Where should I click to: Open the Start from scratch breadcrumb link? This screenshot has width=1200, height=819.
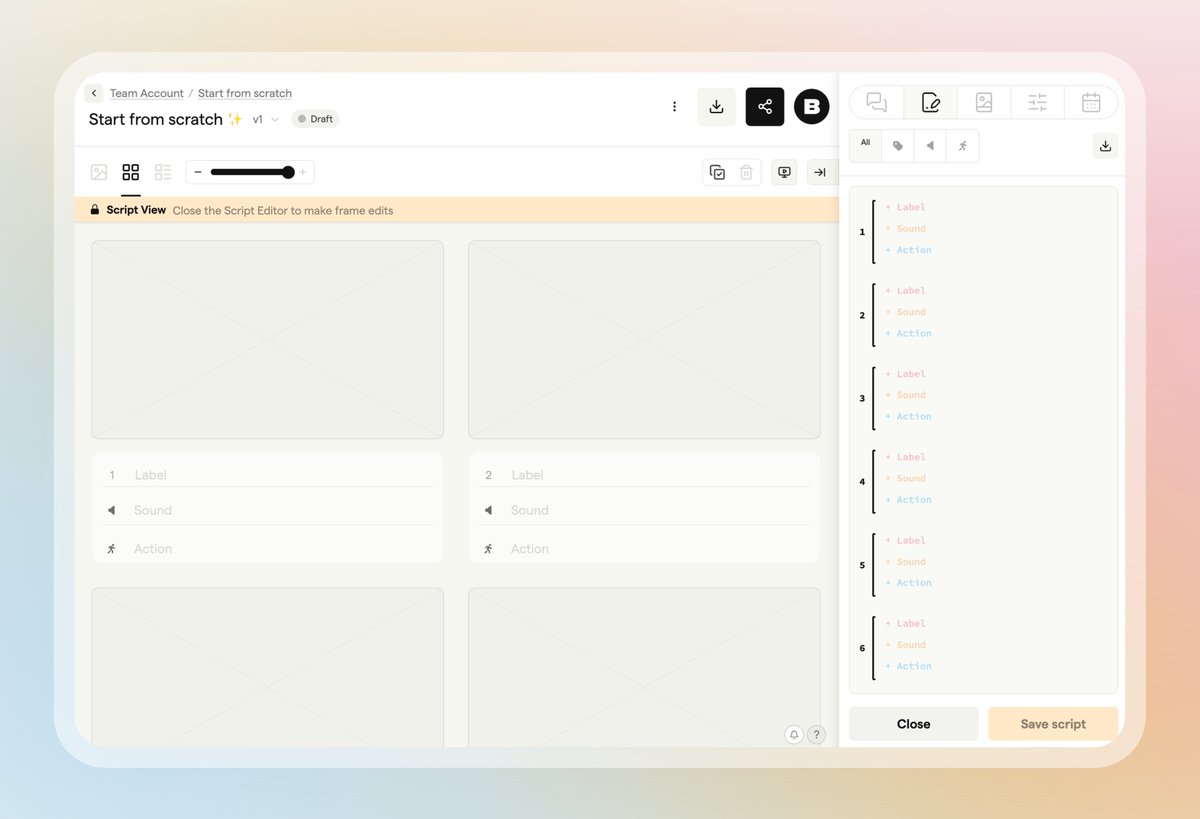[245, 93]
